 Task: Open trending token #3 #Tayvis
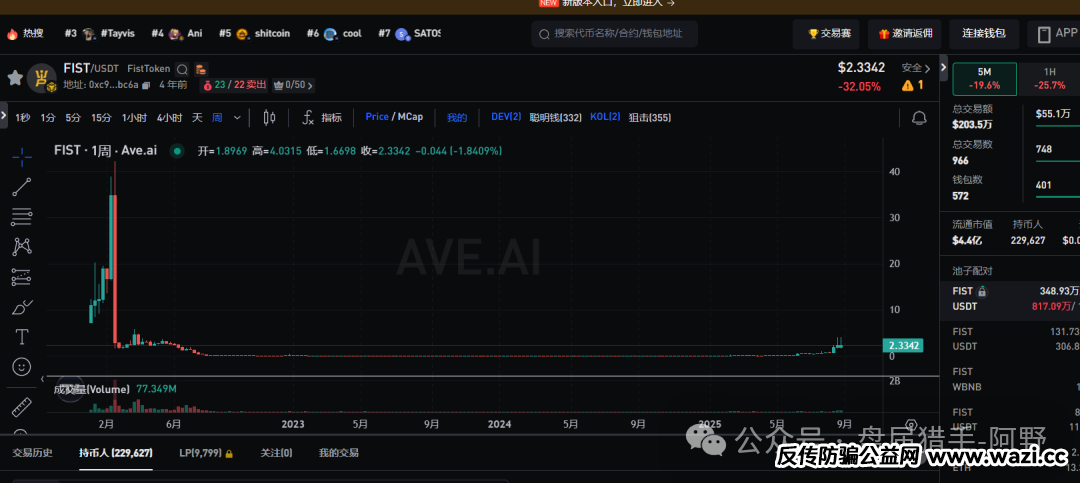point(100,33)
